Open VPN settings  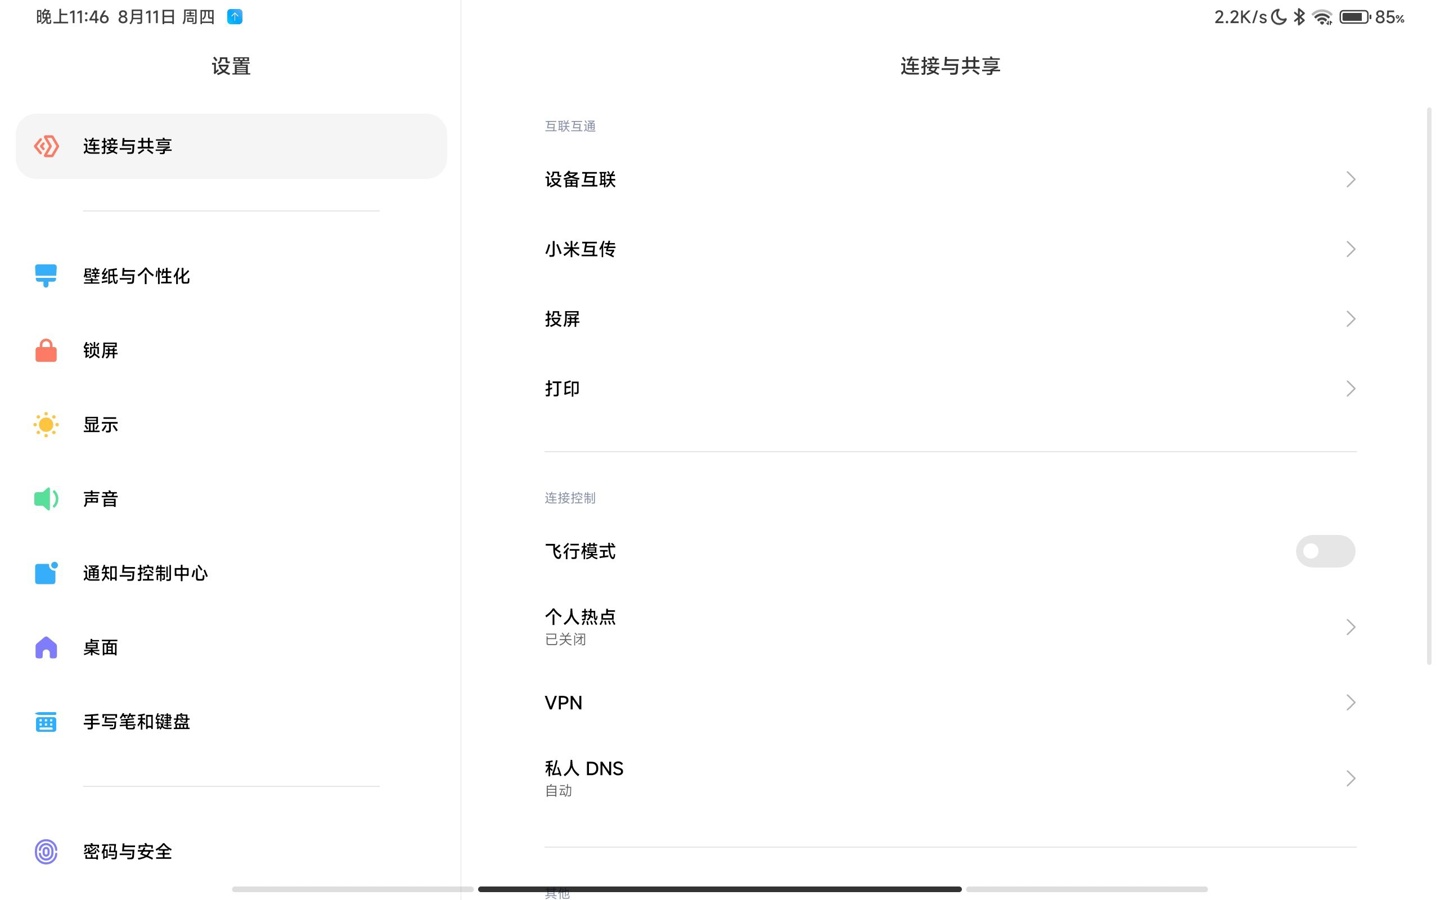tap(949, 702)
